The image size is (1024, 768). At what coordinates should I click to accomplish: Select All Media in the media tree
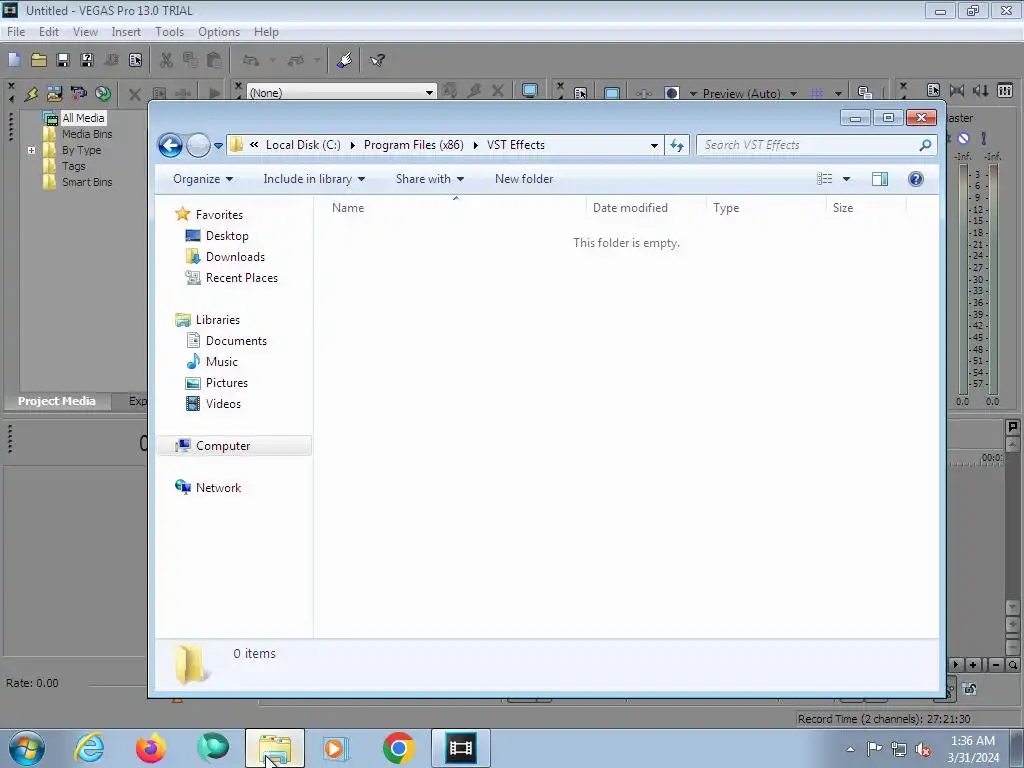(83, 118)
